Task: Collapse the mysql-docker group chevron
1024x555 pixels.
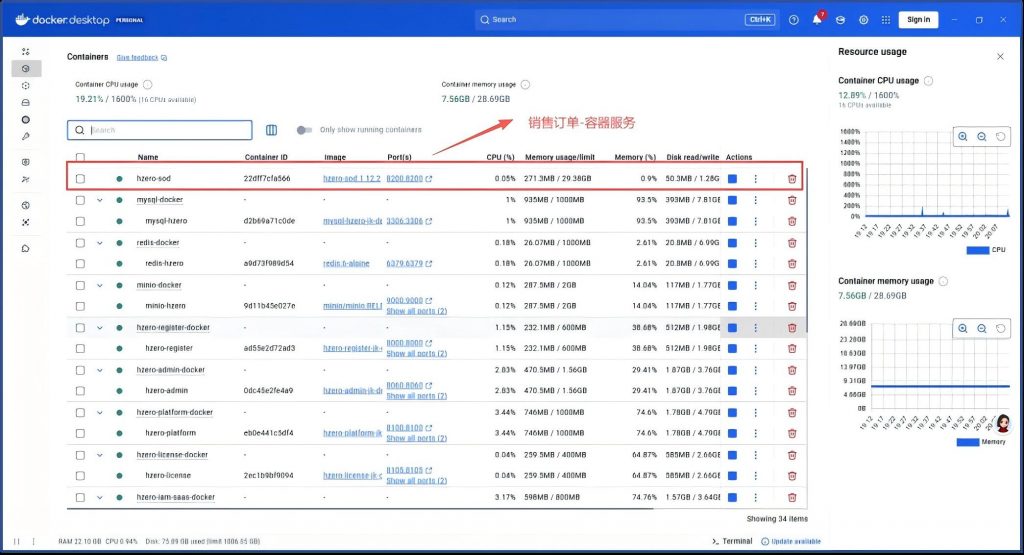Action: (100, 200)
